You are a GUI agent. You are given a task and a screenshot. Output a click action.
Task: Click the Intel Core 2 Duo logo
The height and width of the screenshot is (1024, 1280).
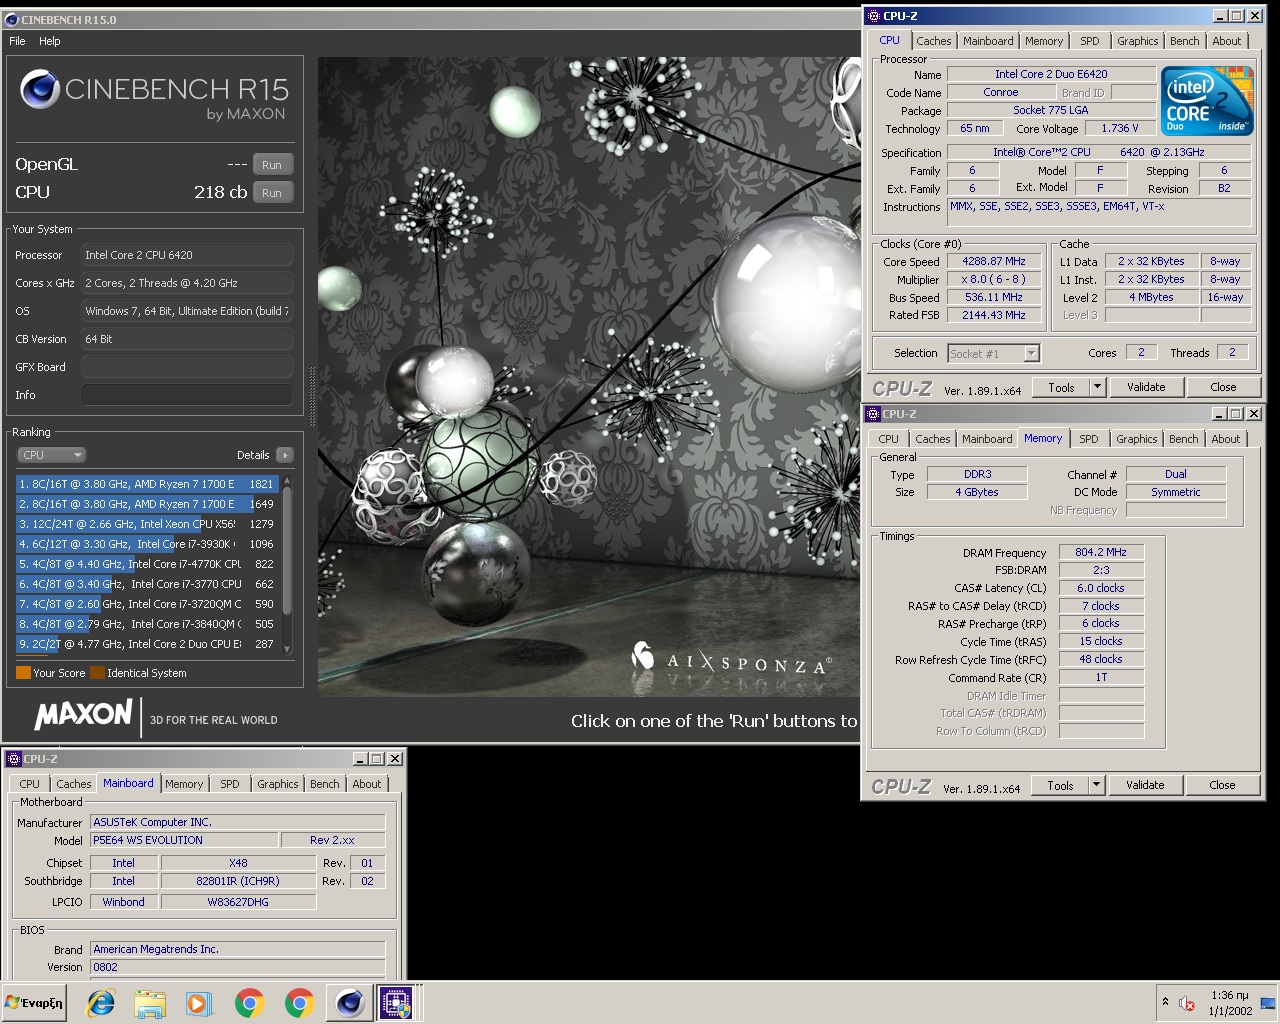point(1207,100)
